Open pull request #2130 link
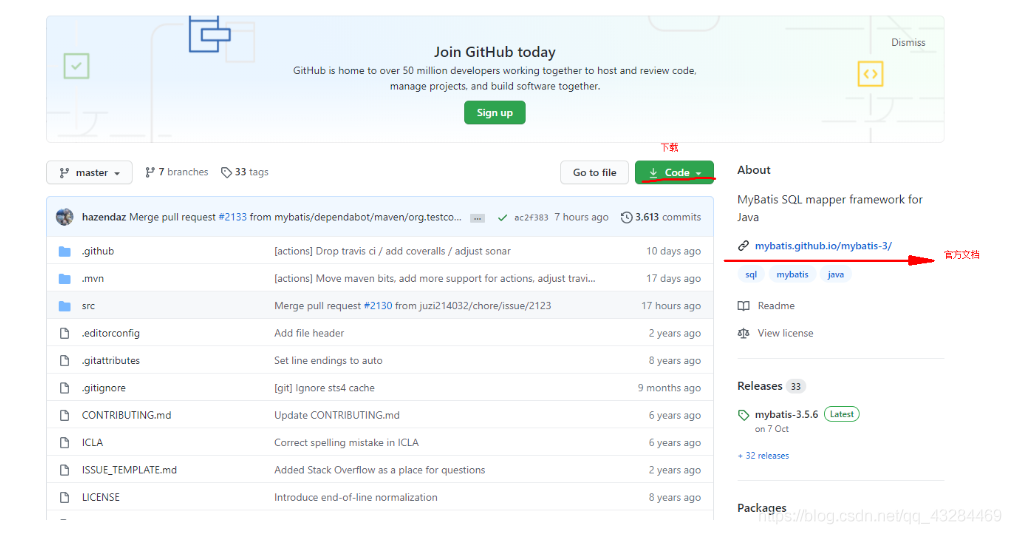The height and width of the screenshot is (534, 1011). [x=378, y=306]
